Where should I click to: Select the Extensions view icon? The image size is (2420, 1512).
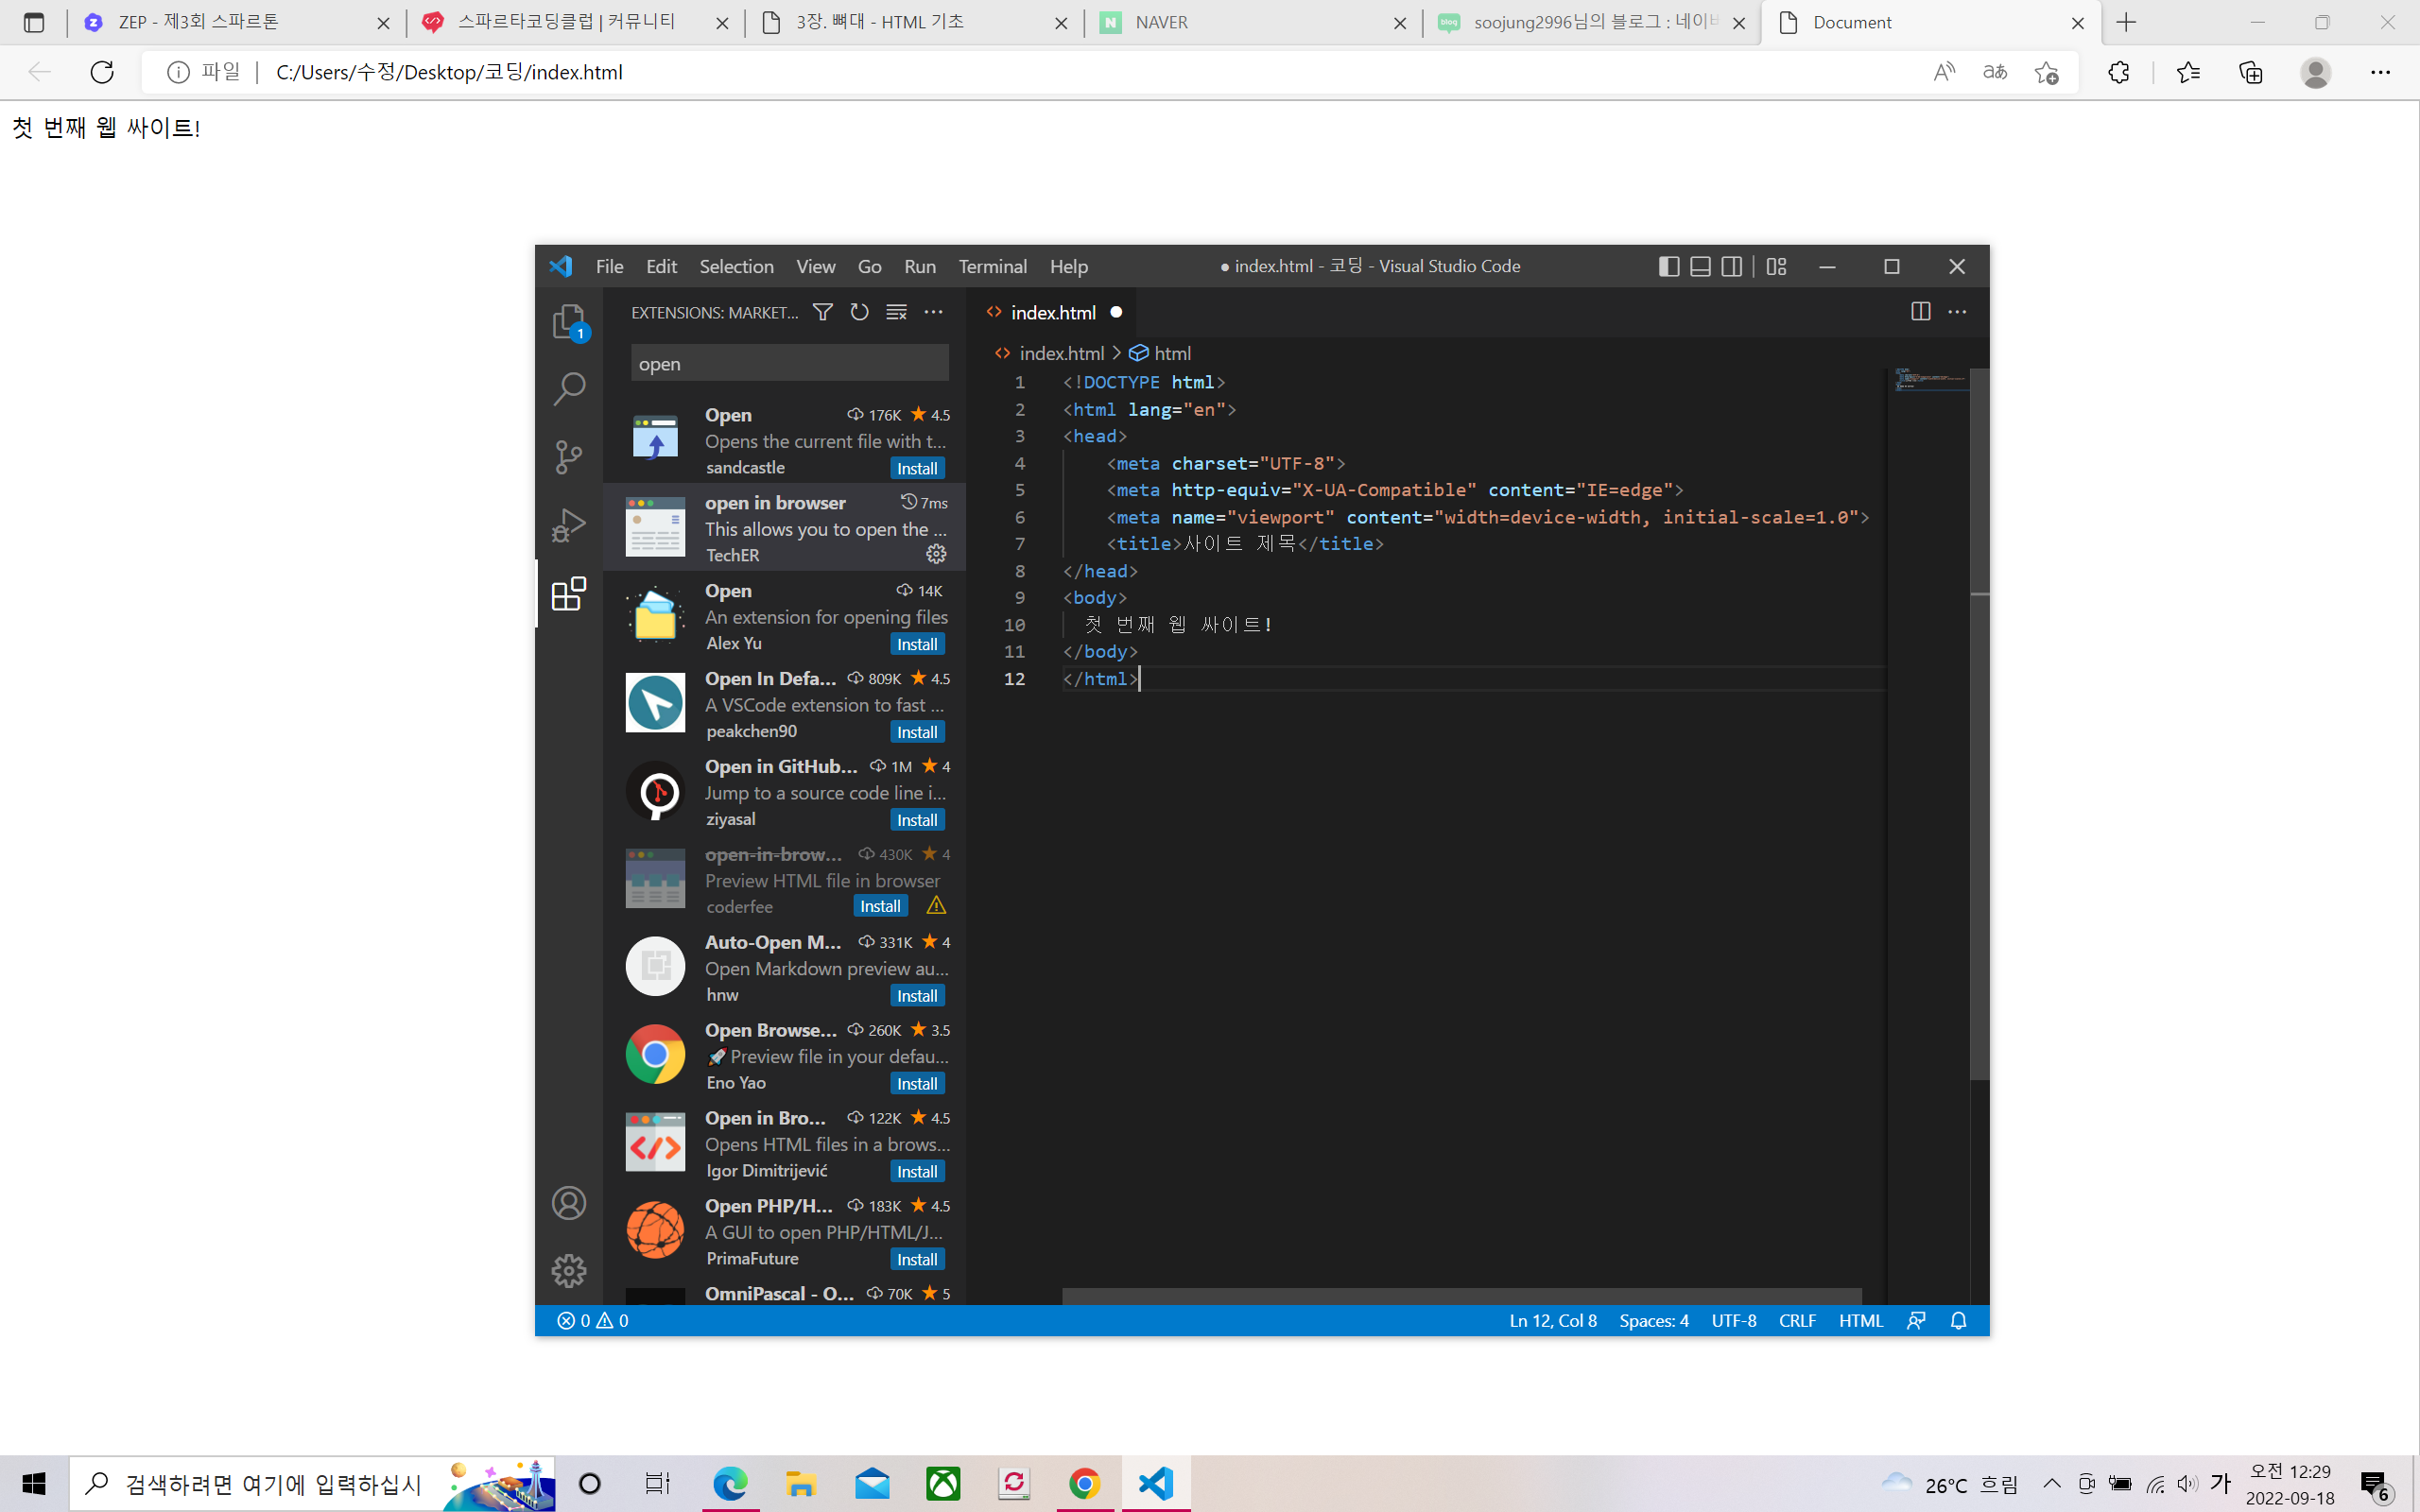pyautogui.click(x=569, y=593)
